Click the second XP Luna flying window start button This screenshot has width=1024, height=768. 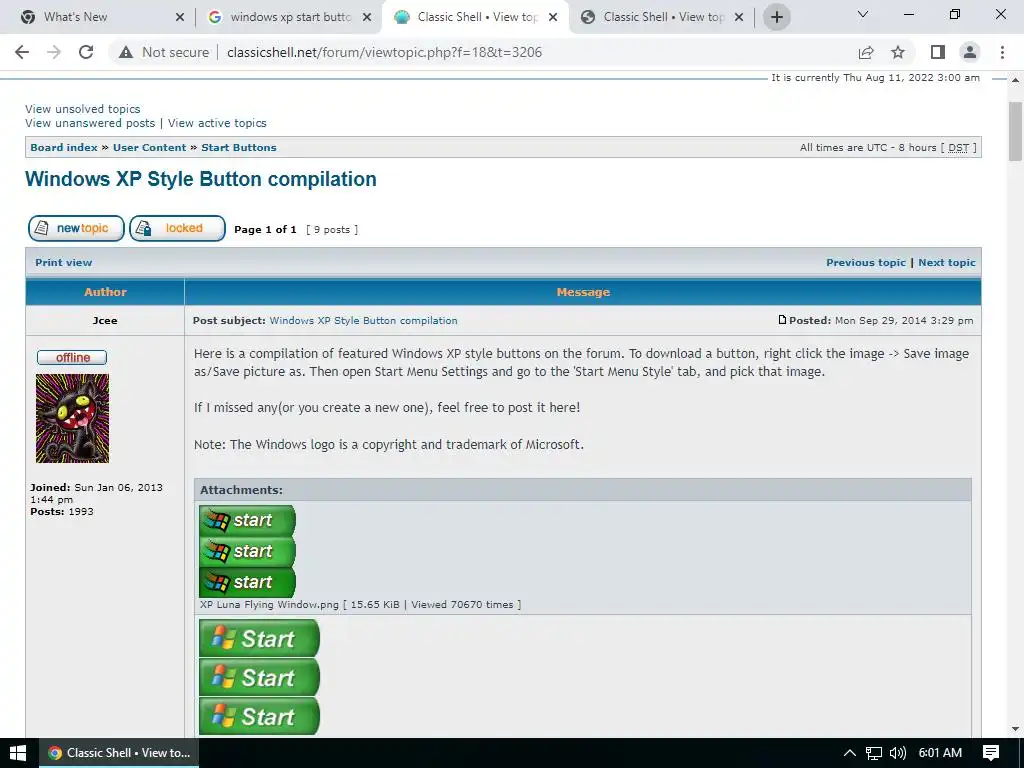pyautogui.click(x=248, y=552)
